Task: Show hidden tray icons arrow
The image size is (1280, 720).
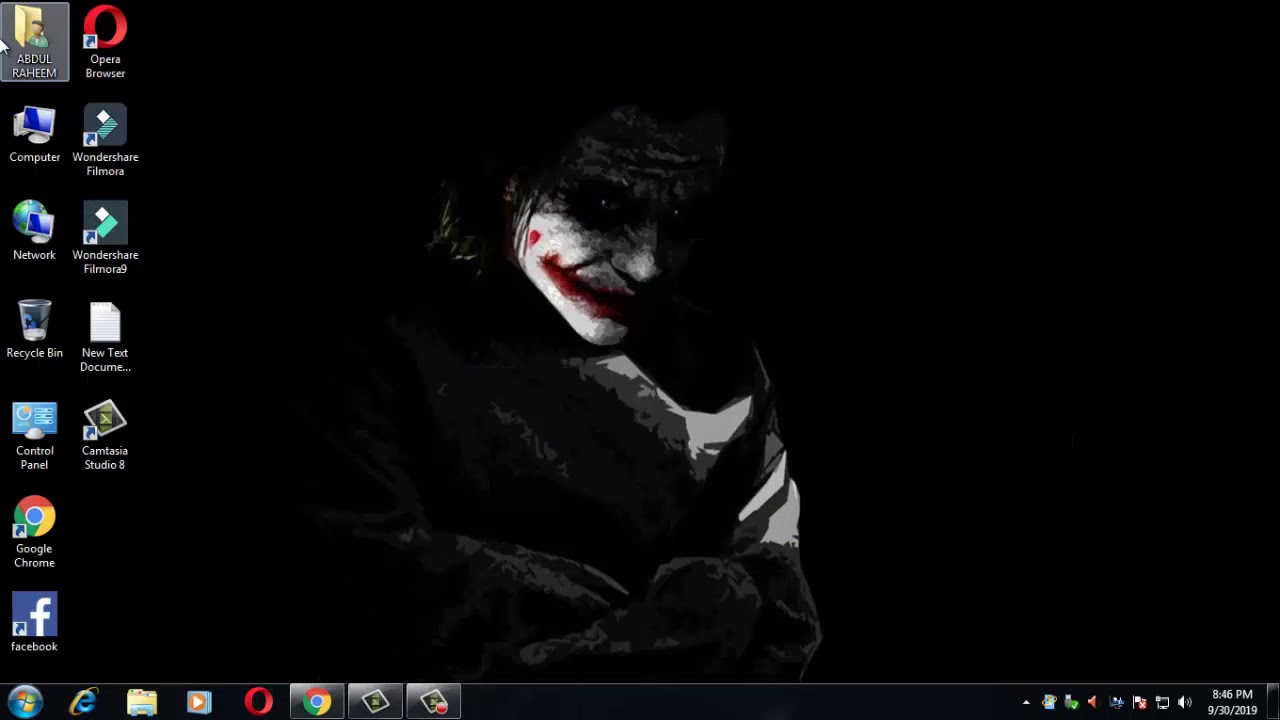Action: (x=1026, y=703)
